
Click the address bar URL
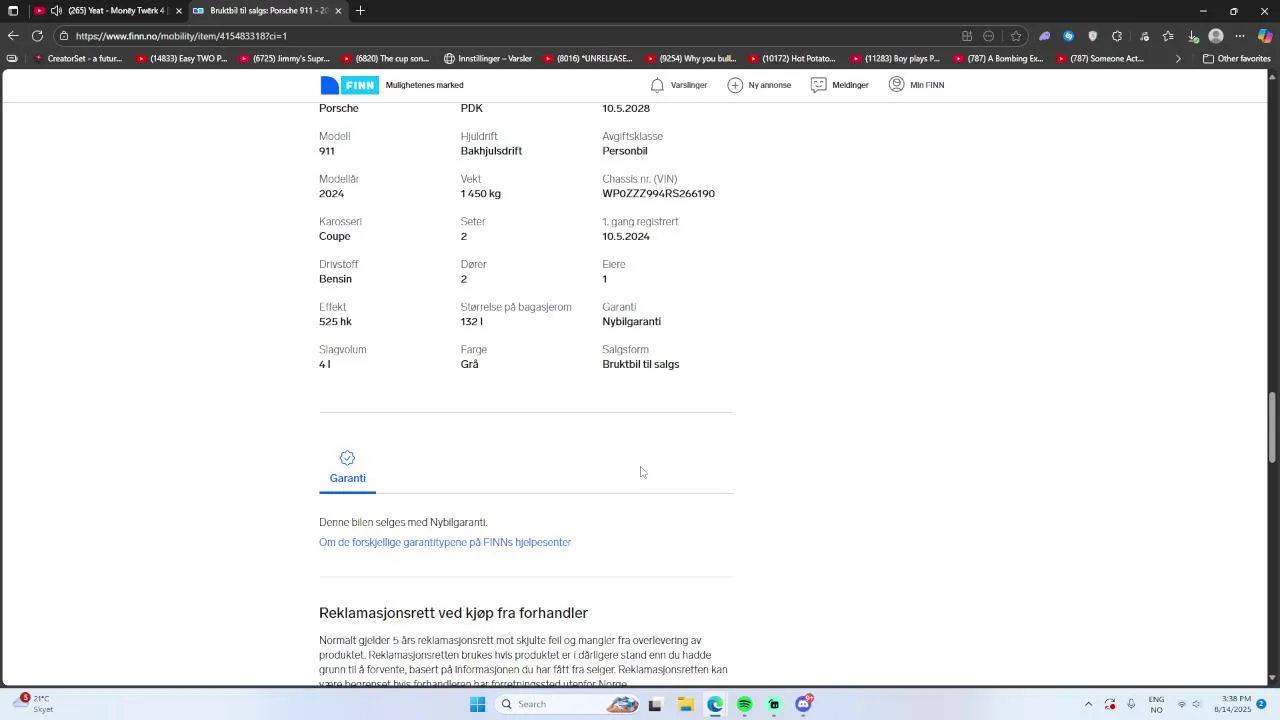pos(181,36)
